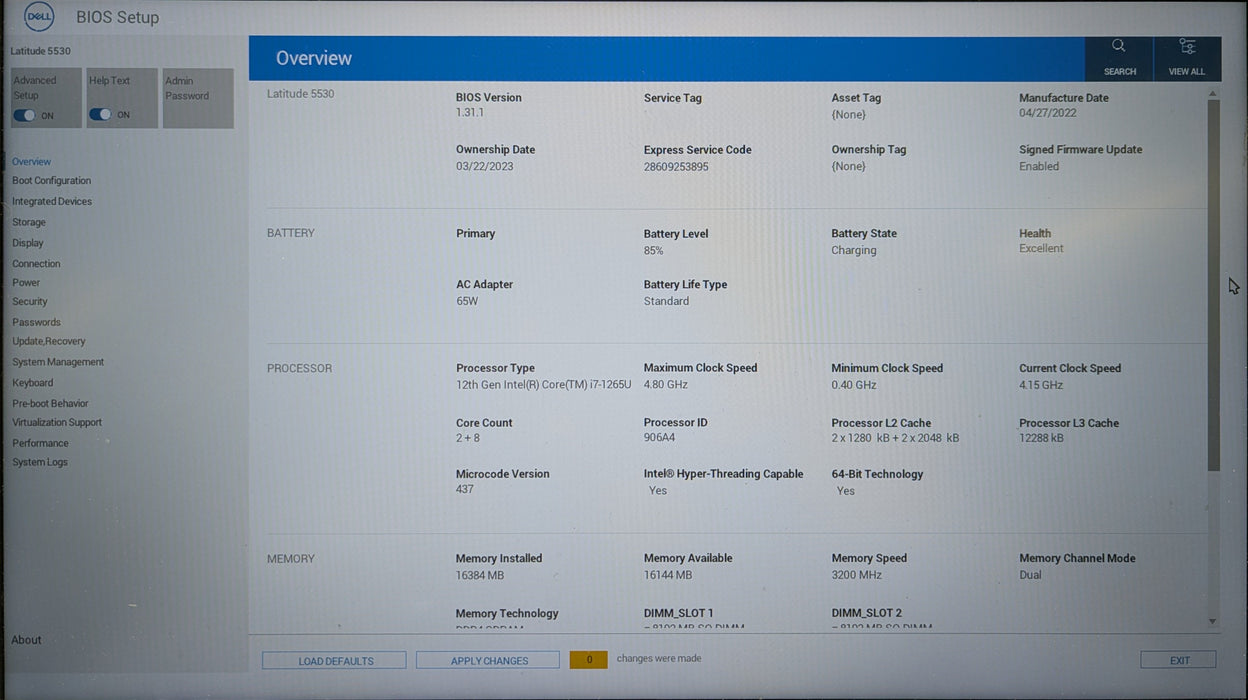Click Processor ID 906A4
Viewport: 1248px width, 700px height.
click(x=659, y=438)
